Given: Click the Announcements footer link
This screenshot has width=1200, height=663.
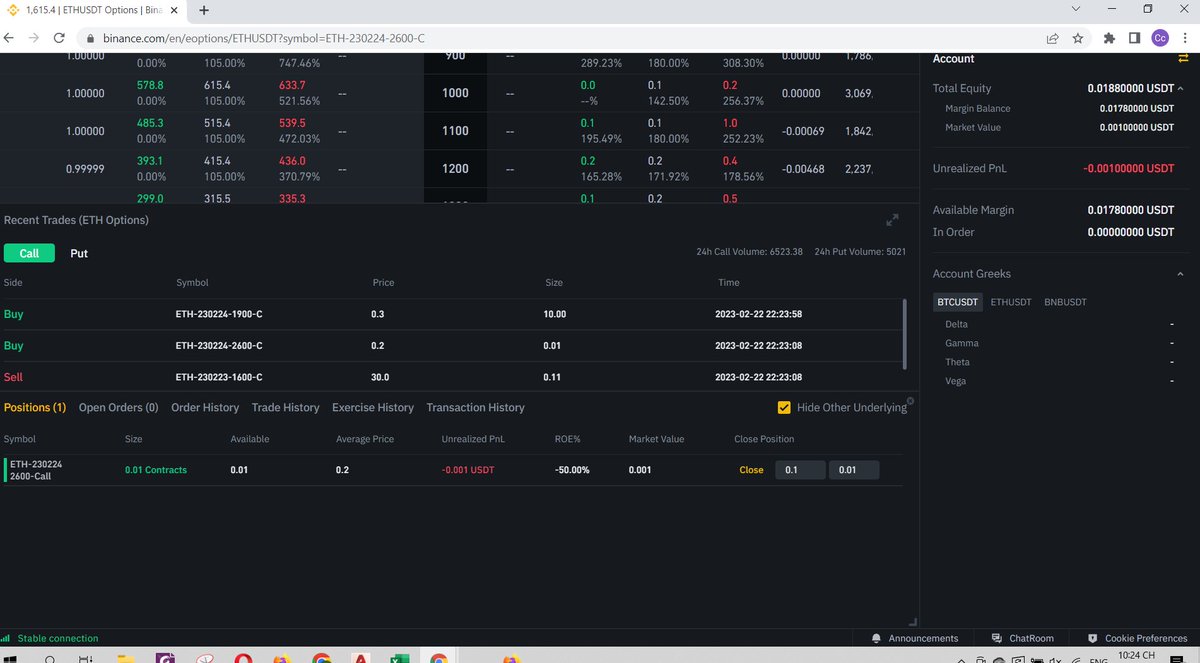Looking at the screenshot, I should [x=923, y=638].
